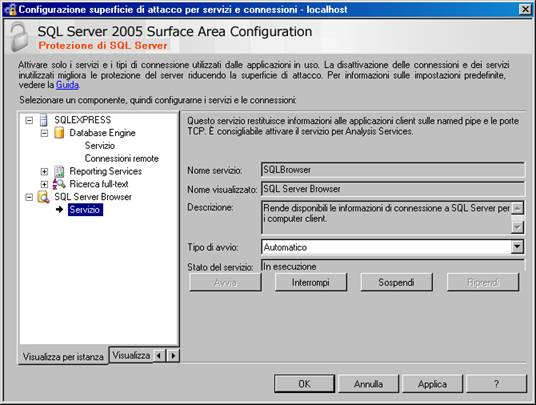The image size is (536, 405).
Task: Confirm with the OK button
Action: tap(304, 384)
